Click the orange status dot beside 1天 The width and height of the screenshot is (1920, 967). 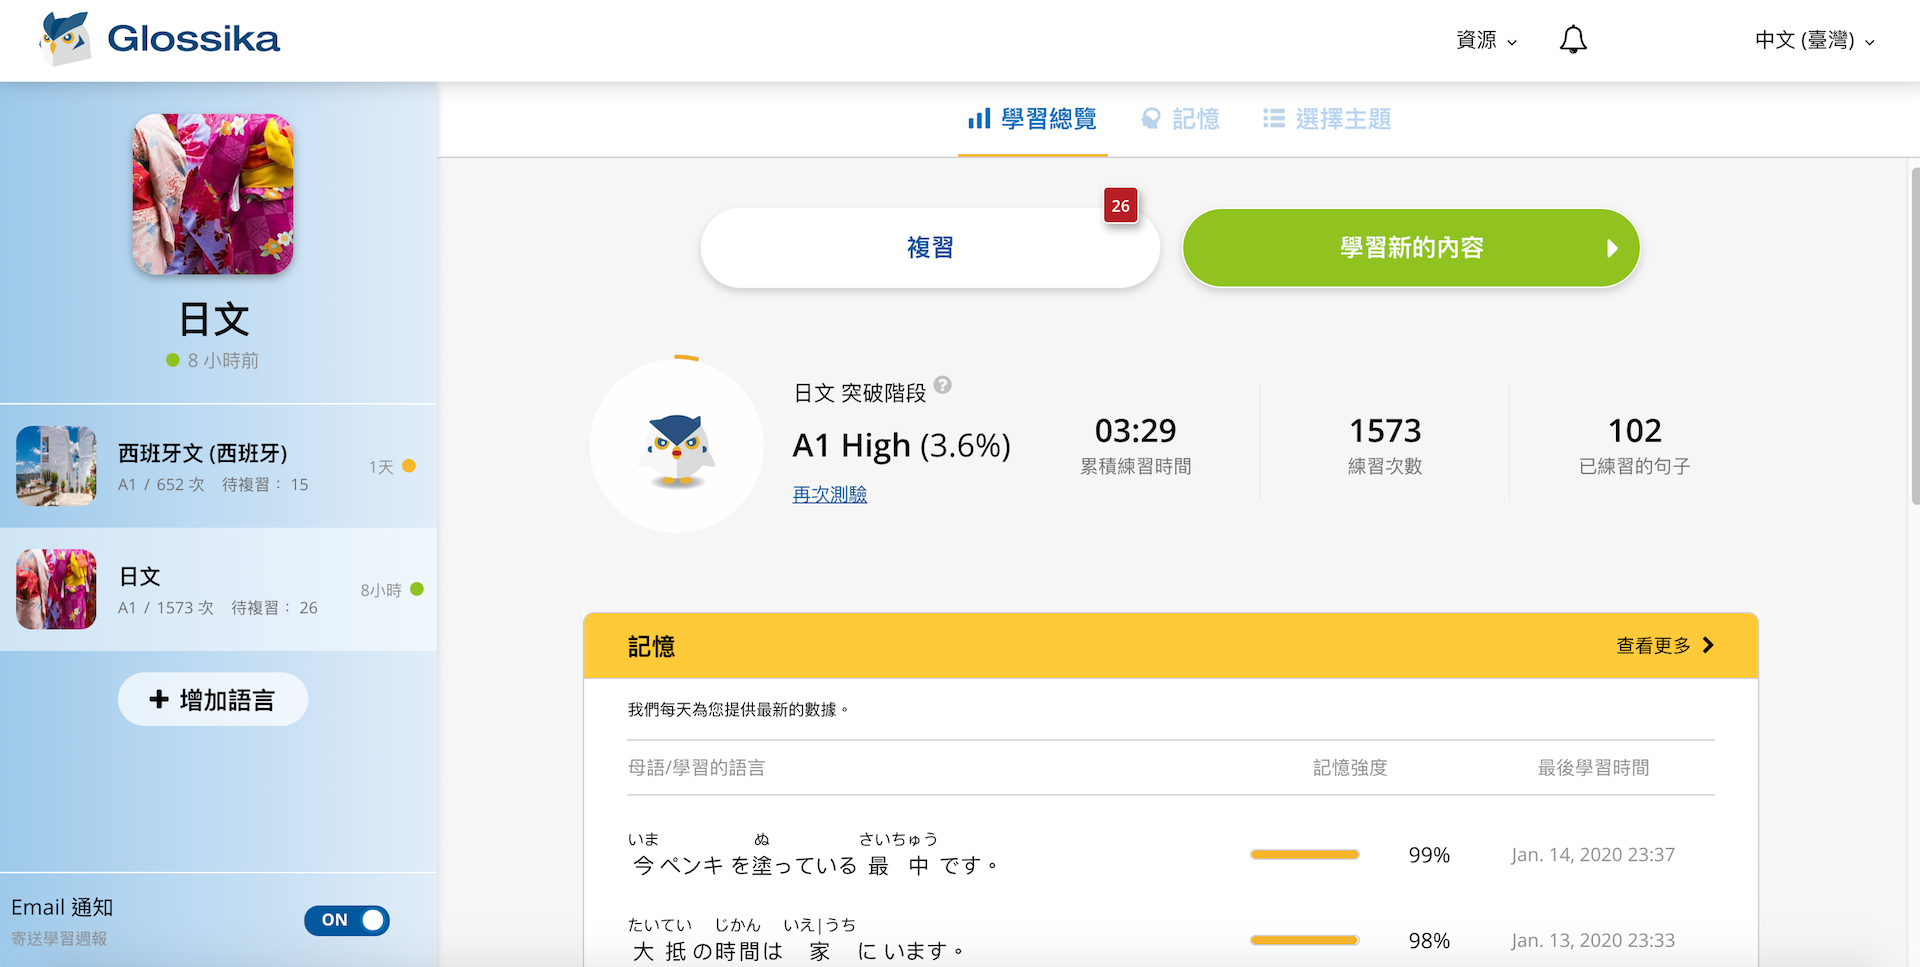pyautogui.click(x=409, y=466)
